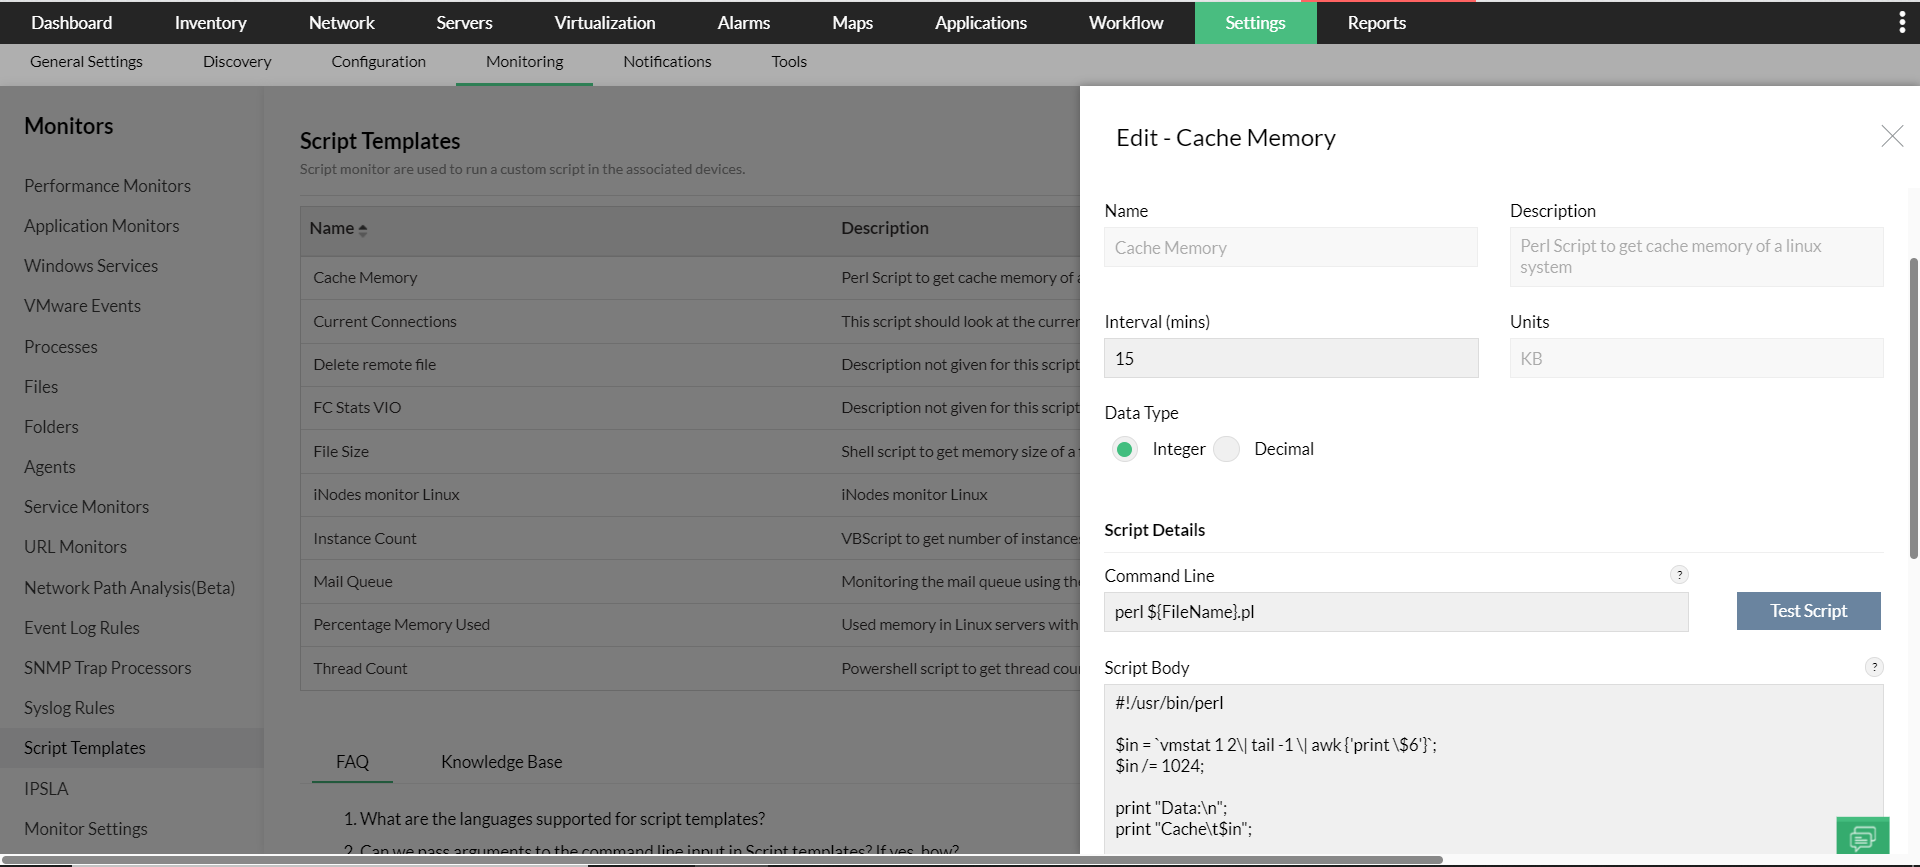Open the Thread Count script template
Screen dimensions: 1920x867
pos(360,669)
